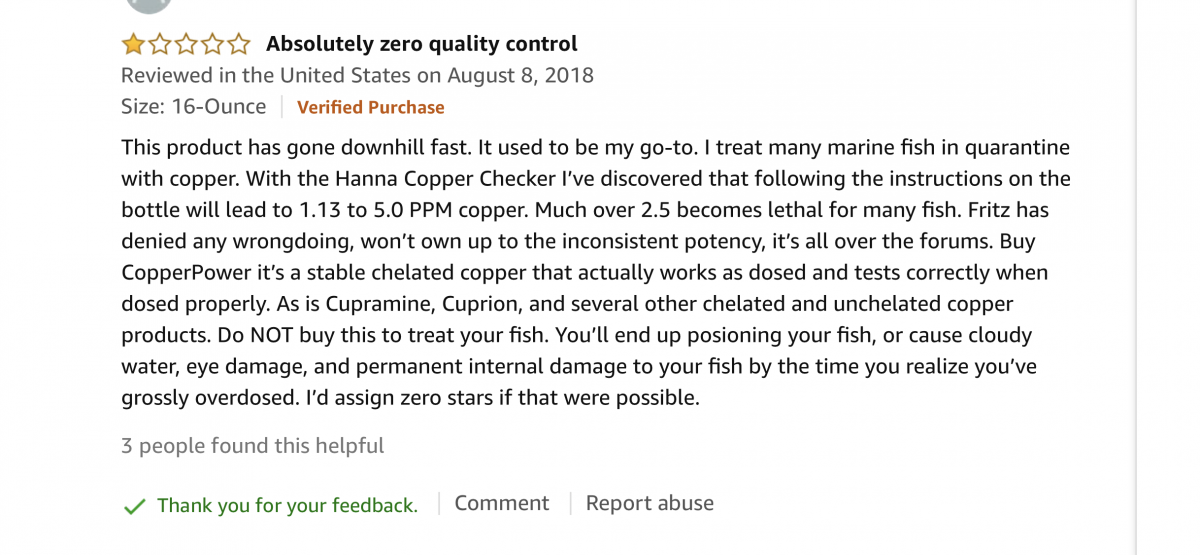Open the reviewer avatar at top
Image resolution: width=1200 pixels, height=555 pixels.
(150, 5)
